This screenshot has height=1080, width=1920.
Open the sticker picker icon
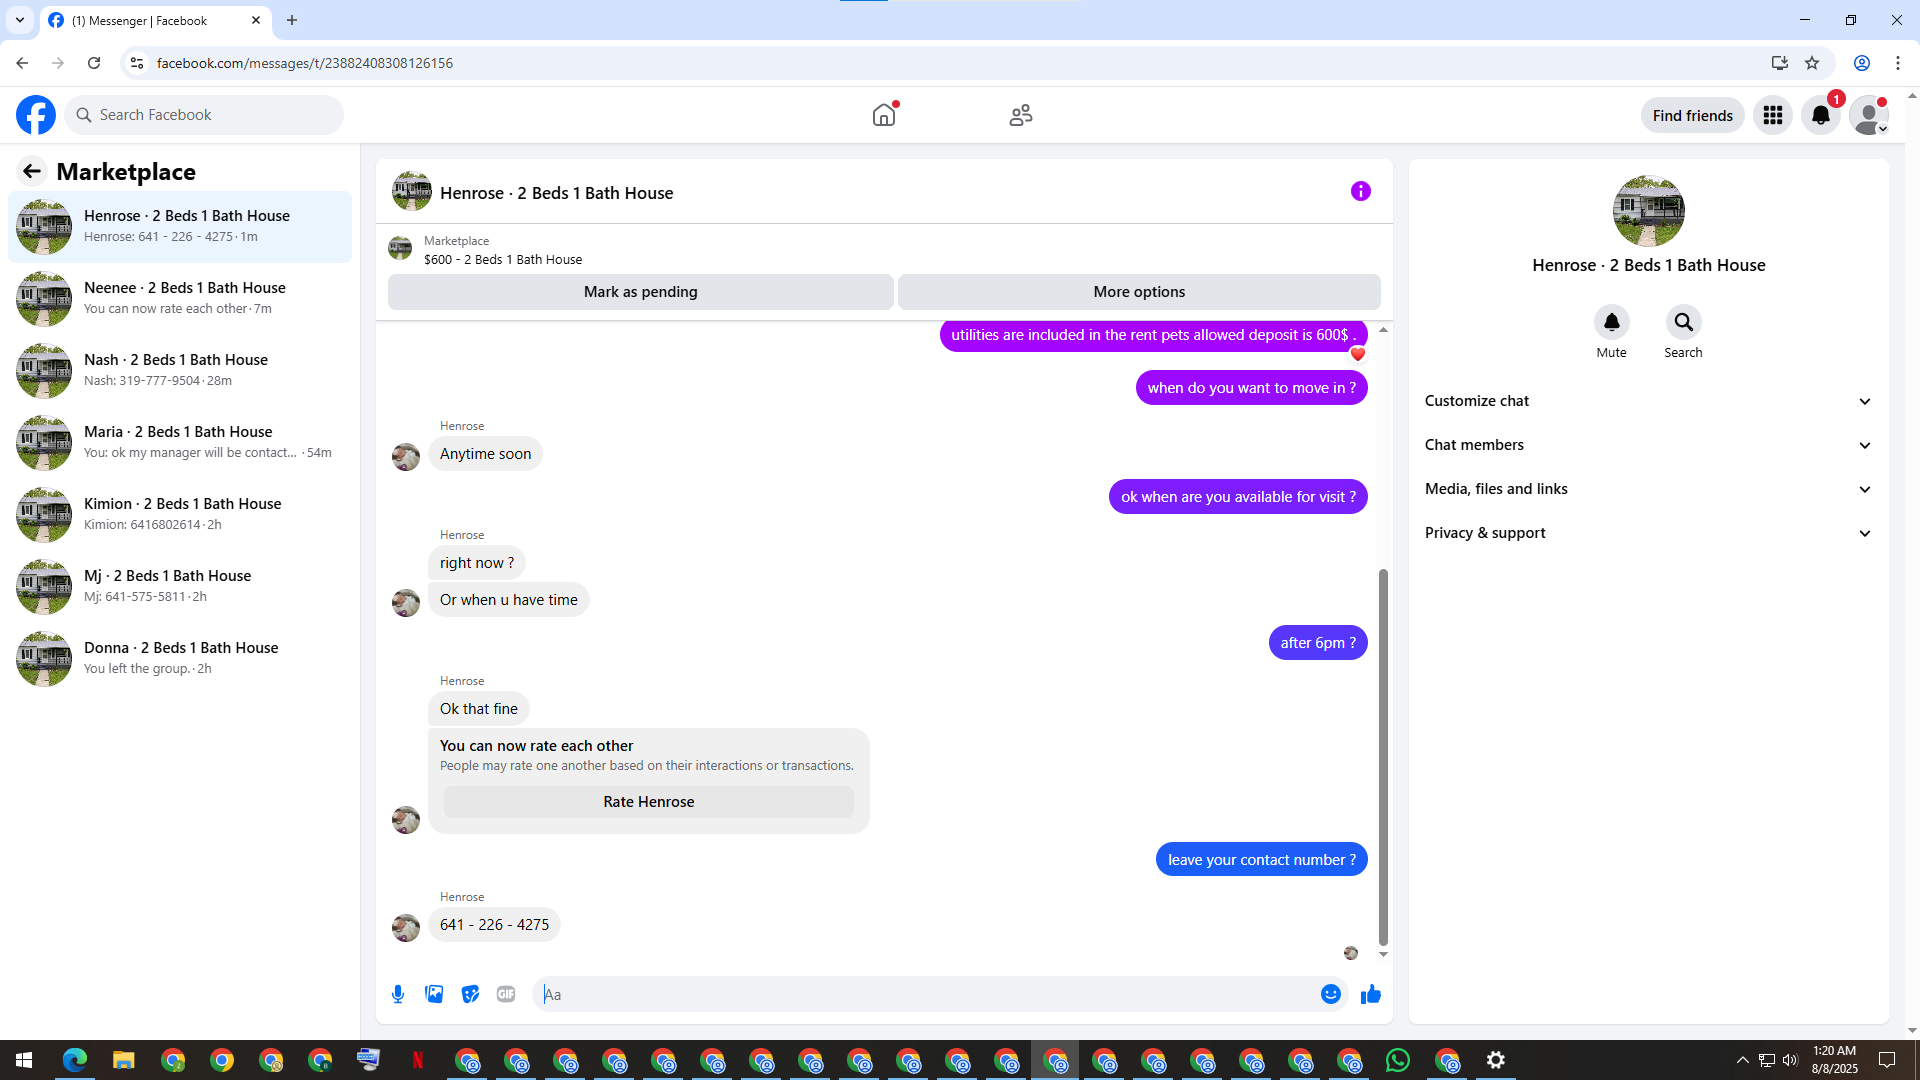click(470, 994)
